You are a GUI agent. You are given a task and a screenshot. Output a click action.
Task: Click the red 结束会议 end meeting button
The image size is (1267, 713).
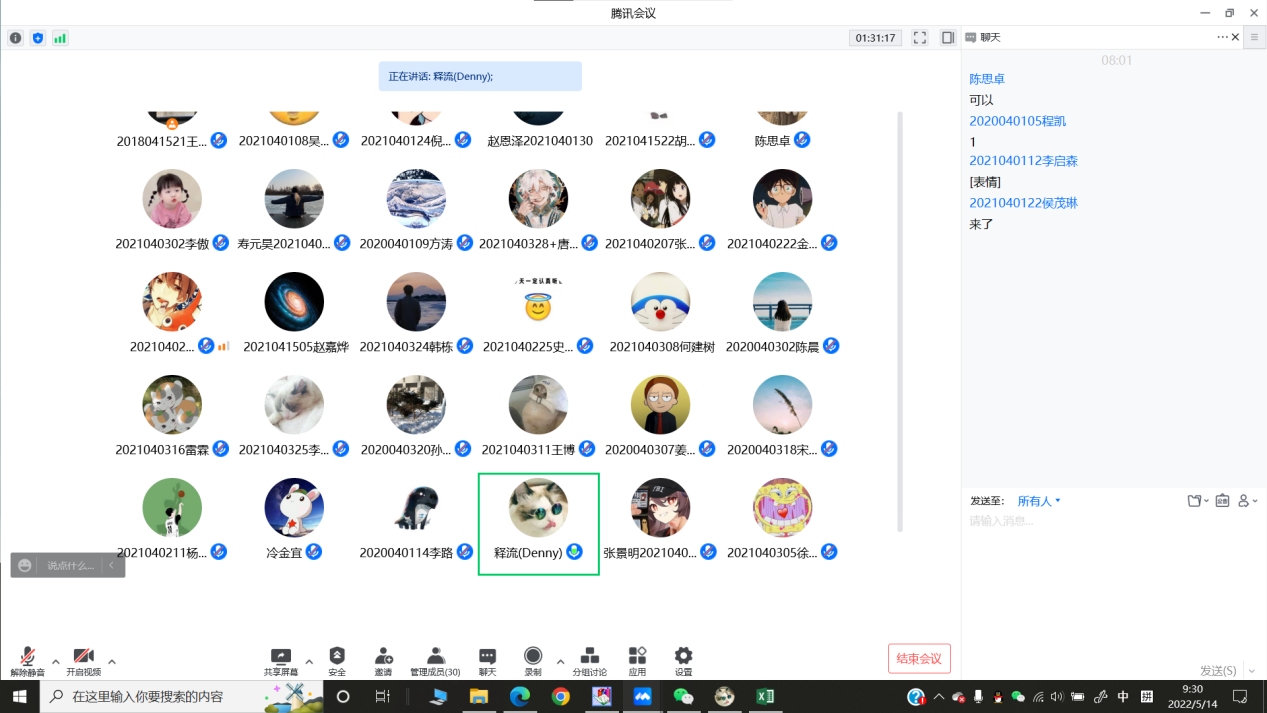(919, 658)
